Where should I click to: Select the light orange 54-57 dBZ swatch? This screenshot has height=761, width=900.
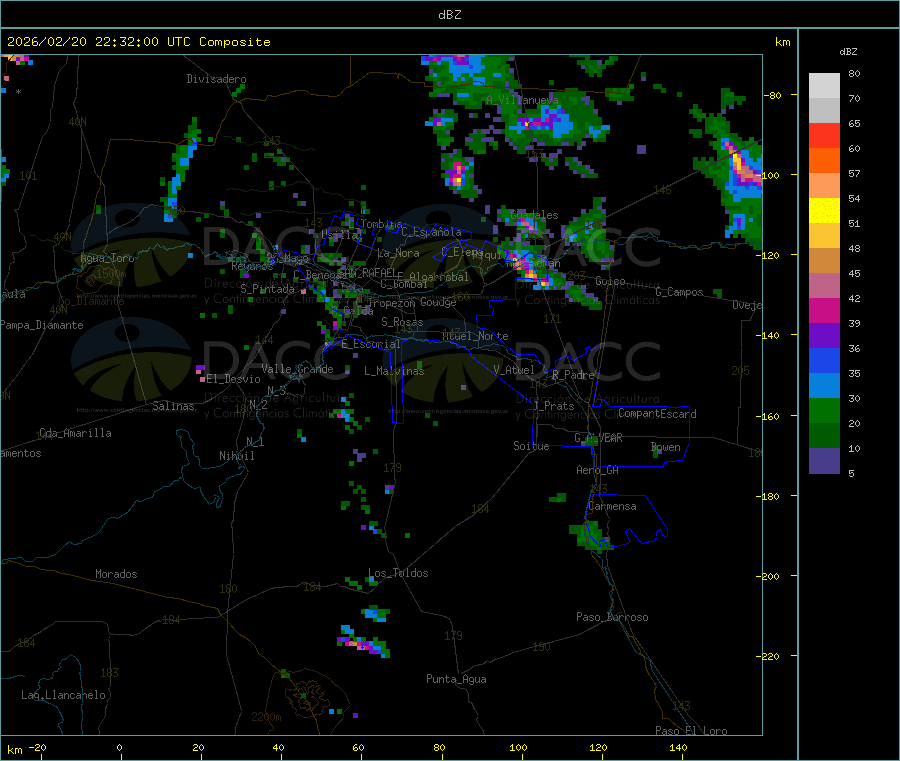pyautogui.click(x=824, y=185)
